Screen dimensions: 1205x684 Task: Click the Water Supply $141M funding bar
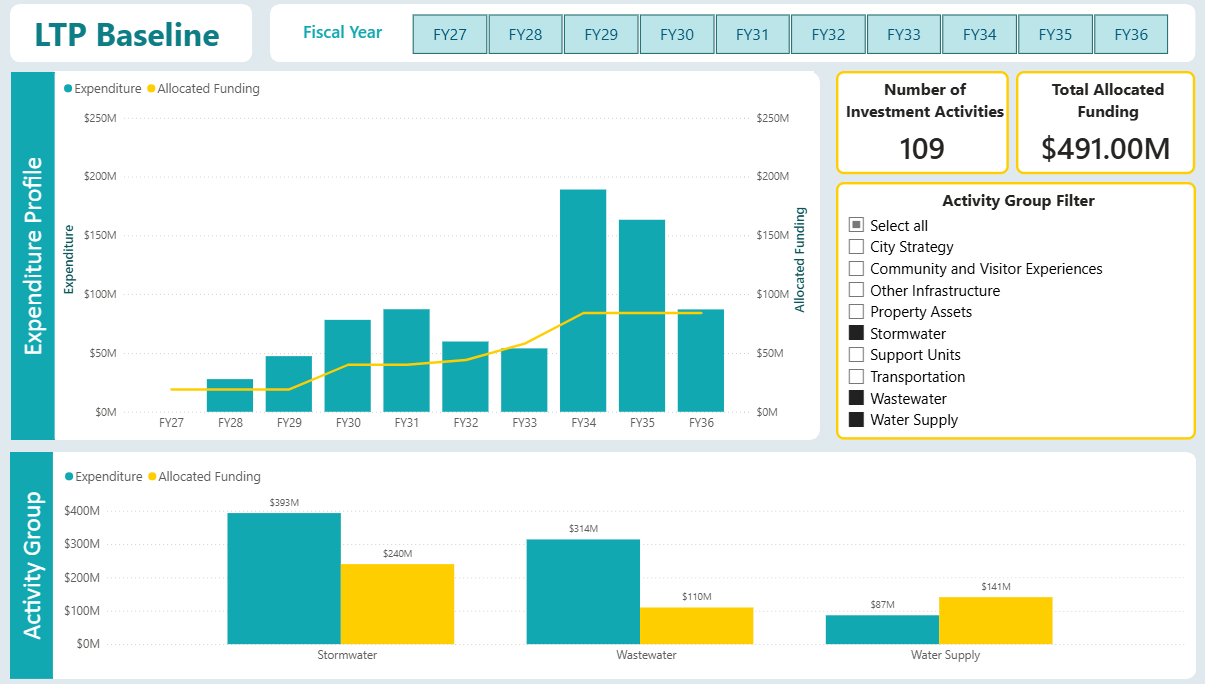pos(995,620)
